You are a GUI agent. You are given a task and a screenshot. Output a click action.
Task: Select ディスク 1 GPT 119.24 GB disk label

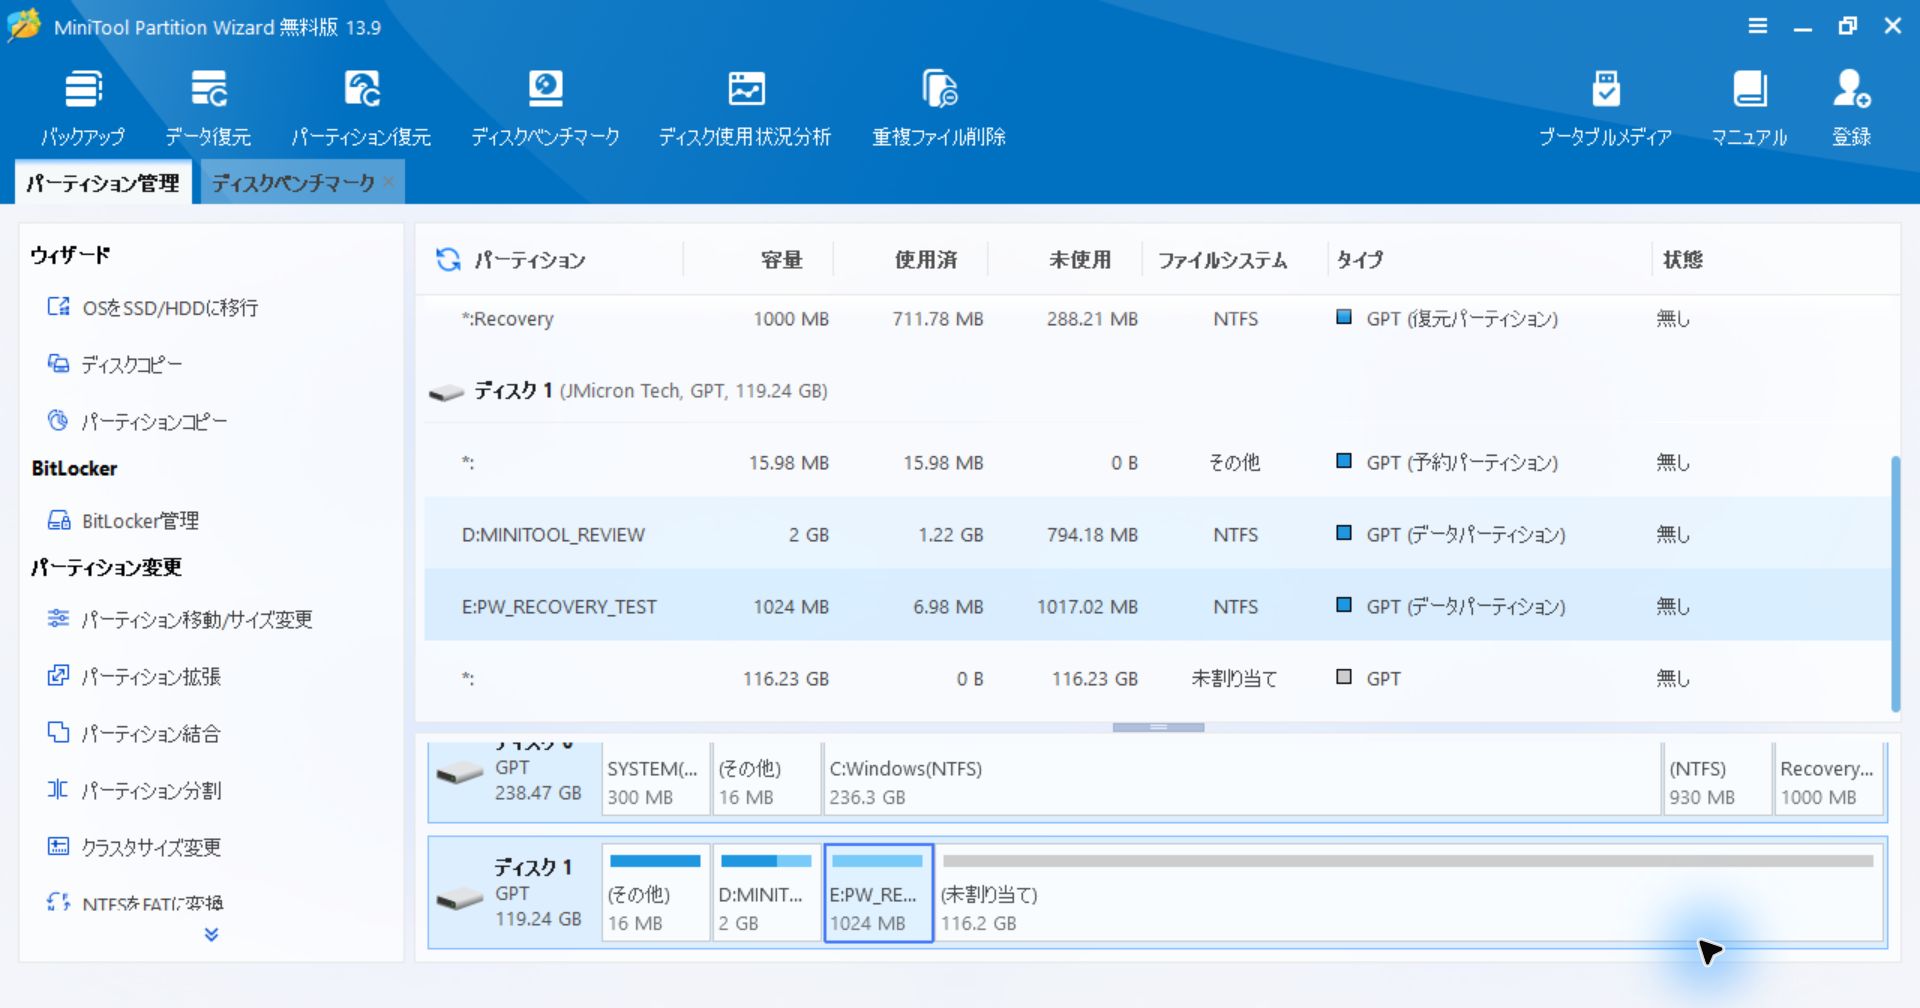(x=514, y=893)
